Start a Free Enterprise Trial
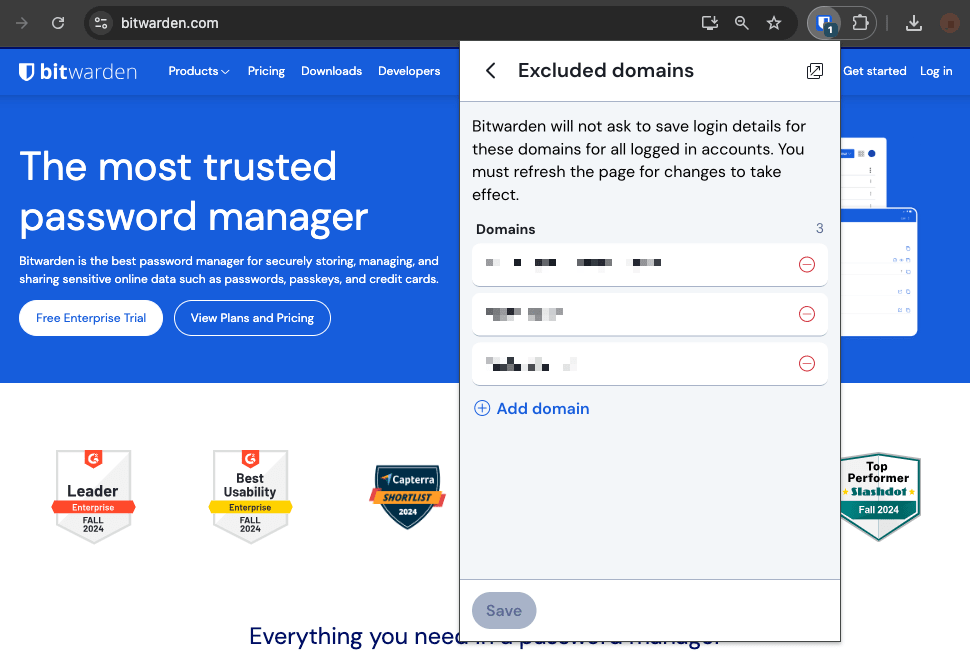The width and height of the screenshot is (970, 654). click(x=90, y=318)
